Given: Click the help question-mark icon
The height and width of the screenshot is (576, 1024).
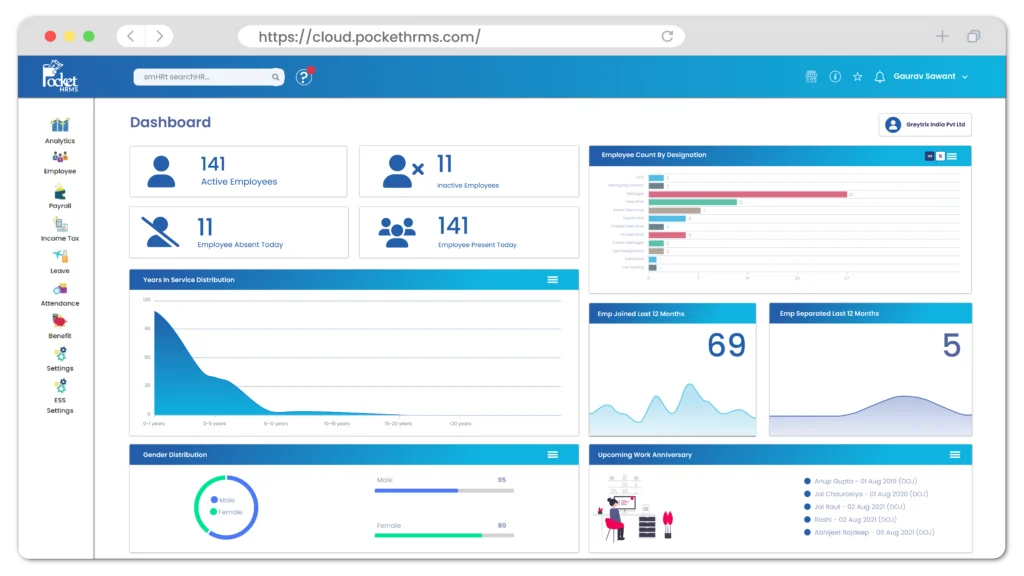Looking at the screenshot, I should point(303,77).
